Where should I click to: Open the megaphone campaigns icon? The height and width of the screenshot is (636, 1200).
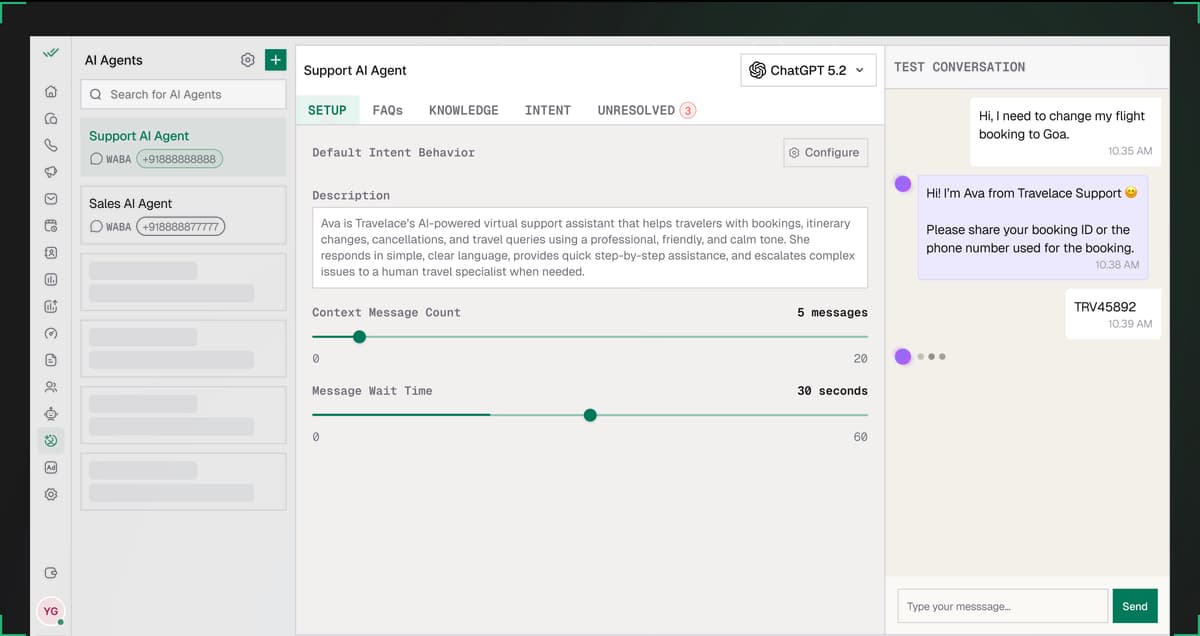pos(51,172)
